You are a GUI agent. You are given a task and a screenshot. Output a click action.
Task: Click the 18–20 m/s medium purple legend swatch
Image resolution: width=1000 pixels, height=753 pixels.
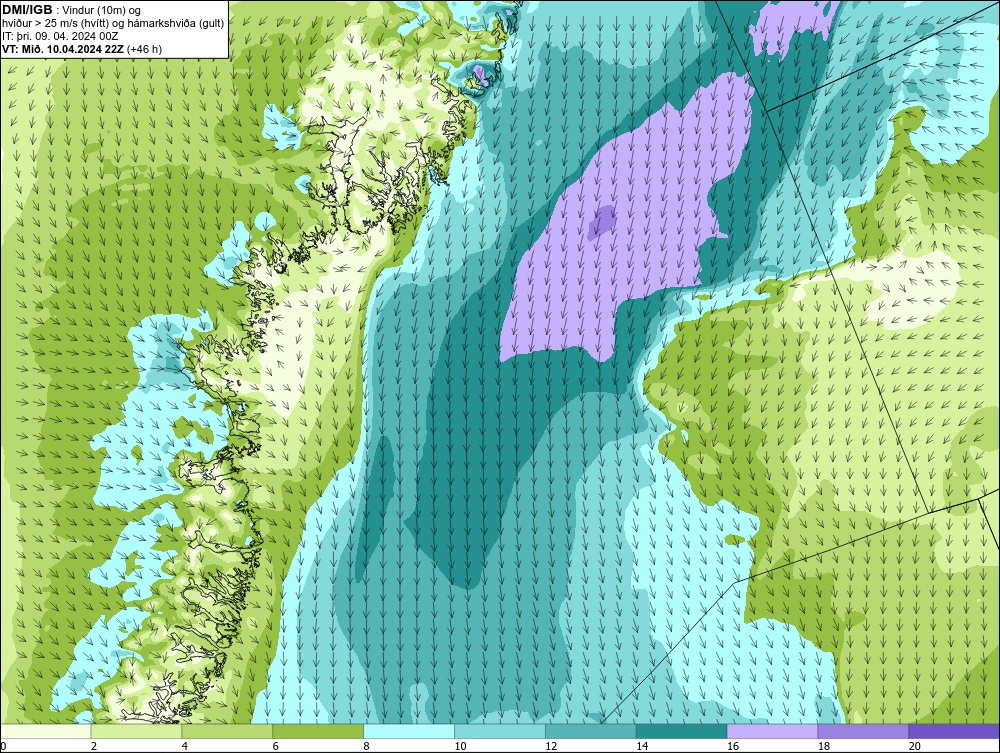point(864,731)
